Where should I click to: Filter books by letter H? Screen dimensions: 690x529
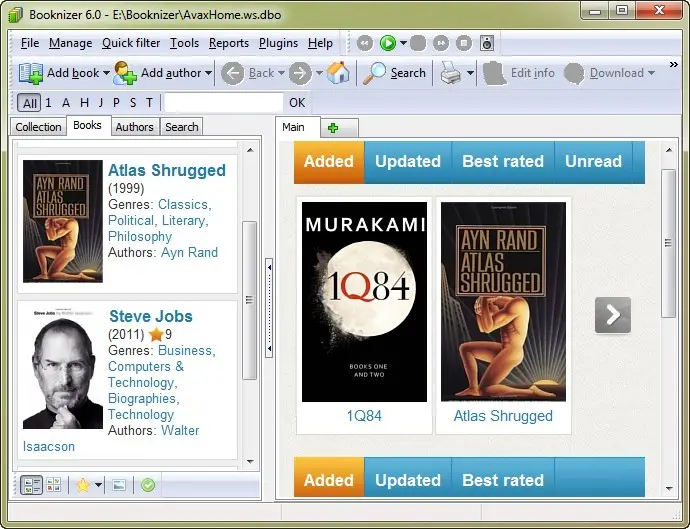(84, 103)
